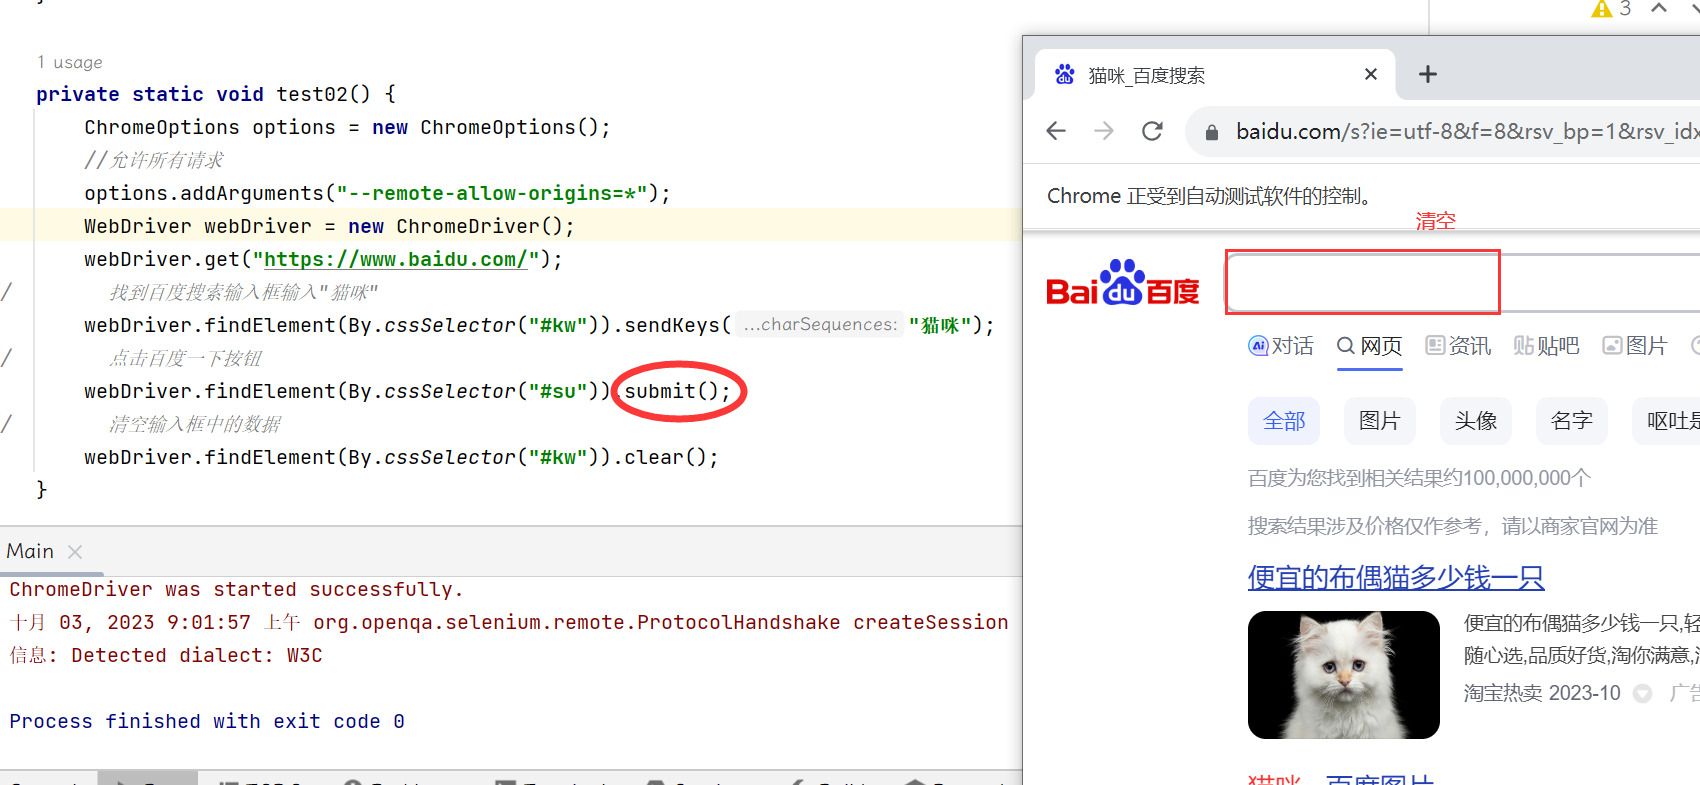This screenshot has height=785, width=1700.
Task: Click the Chrome back arrow button
Action: coord(1056,131)
